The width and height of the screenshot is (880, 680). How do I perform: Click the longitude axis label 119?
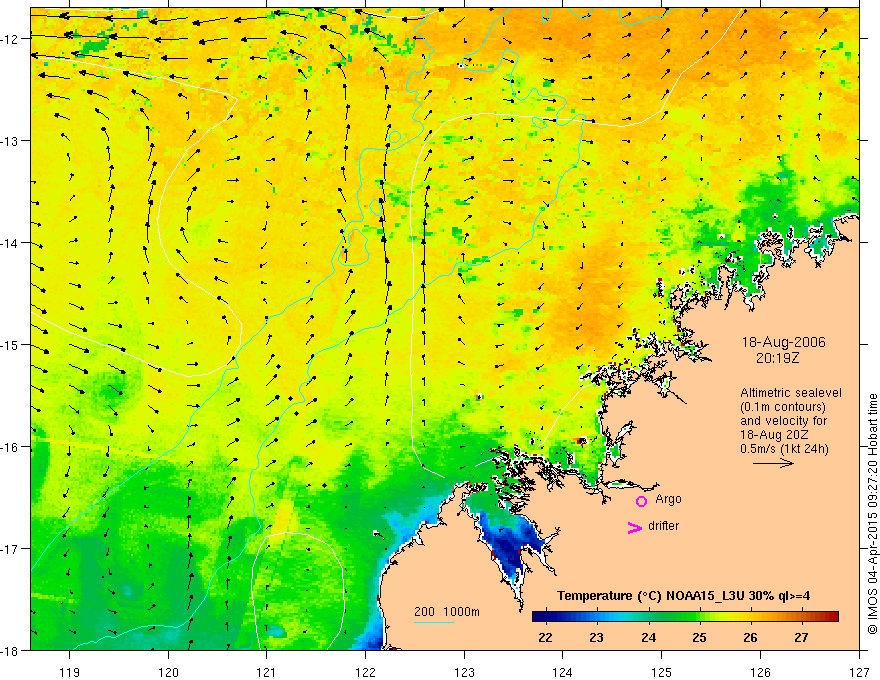[x=70, y=672]
